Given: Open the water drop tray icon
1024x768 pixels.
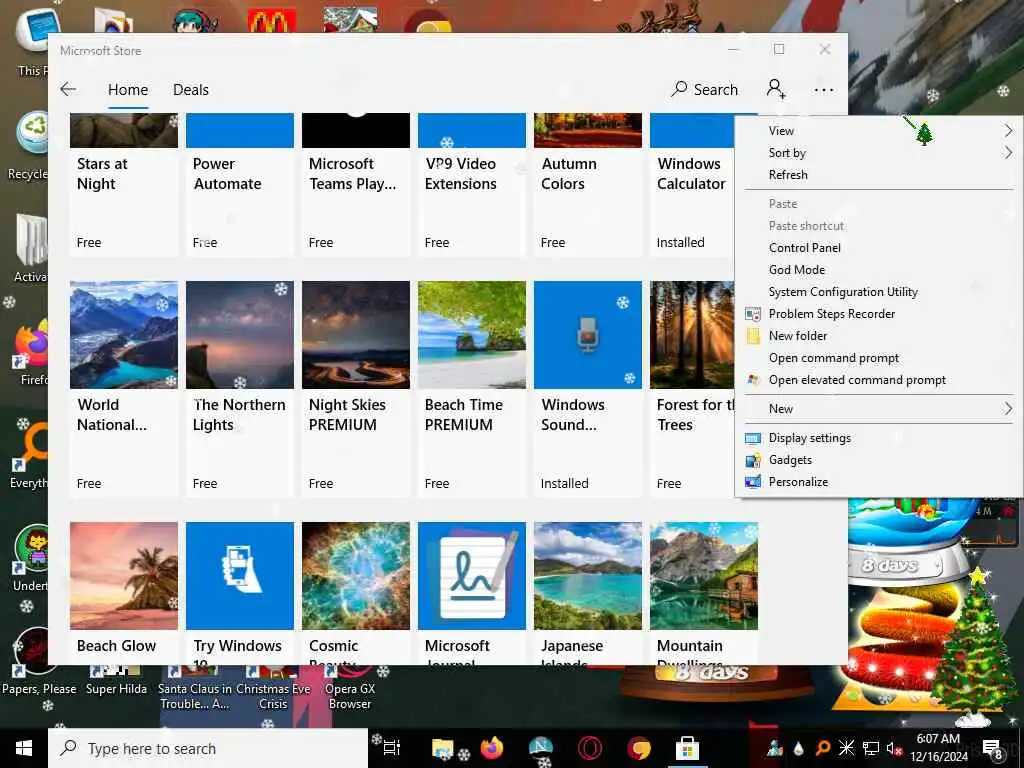Looking at the screenshot, I should coord(799,748).
